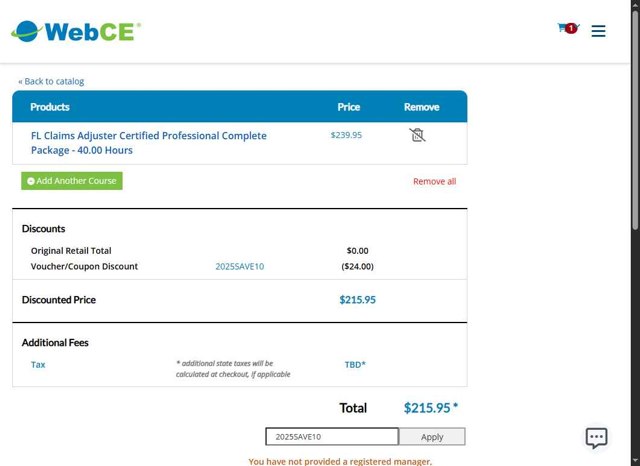Click the WebCE logo
The height and width of the screenshot is (466, 640).
76,31
